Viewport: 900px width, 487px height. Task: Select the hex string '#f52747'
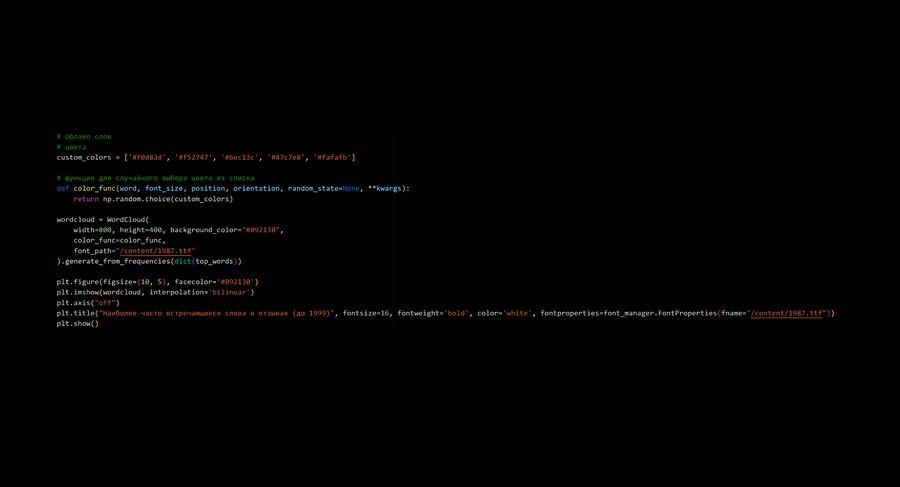(193, 157)
